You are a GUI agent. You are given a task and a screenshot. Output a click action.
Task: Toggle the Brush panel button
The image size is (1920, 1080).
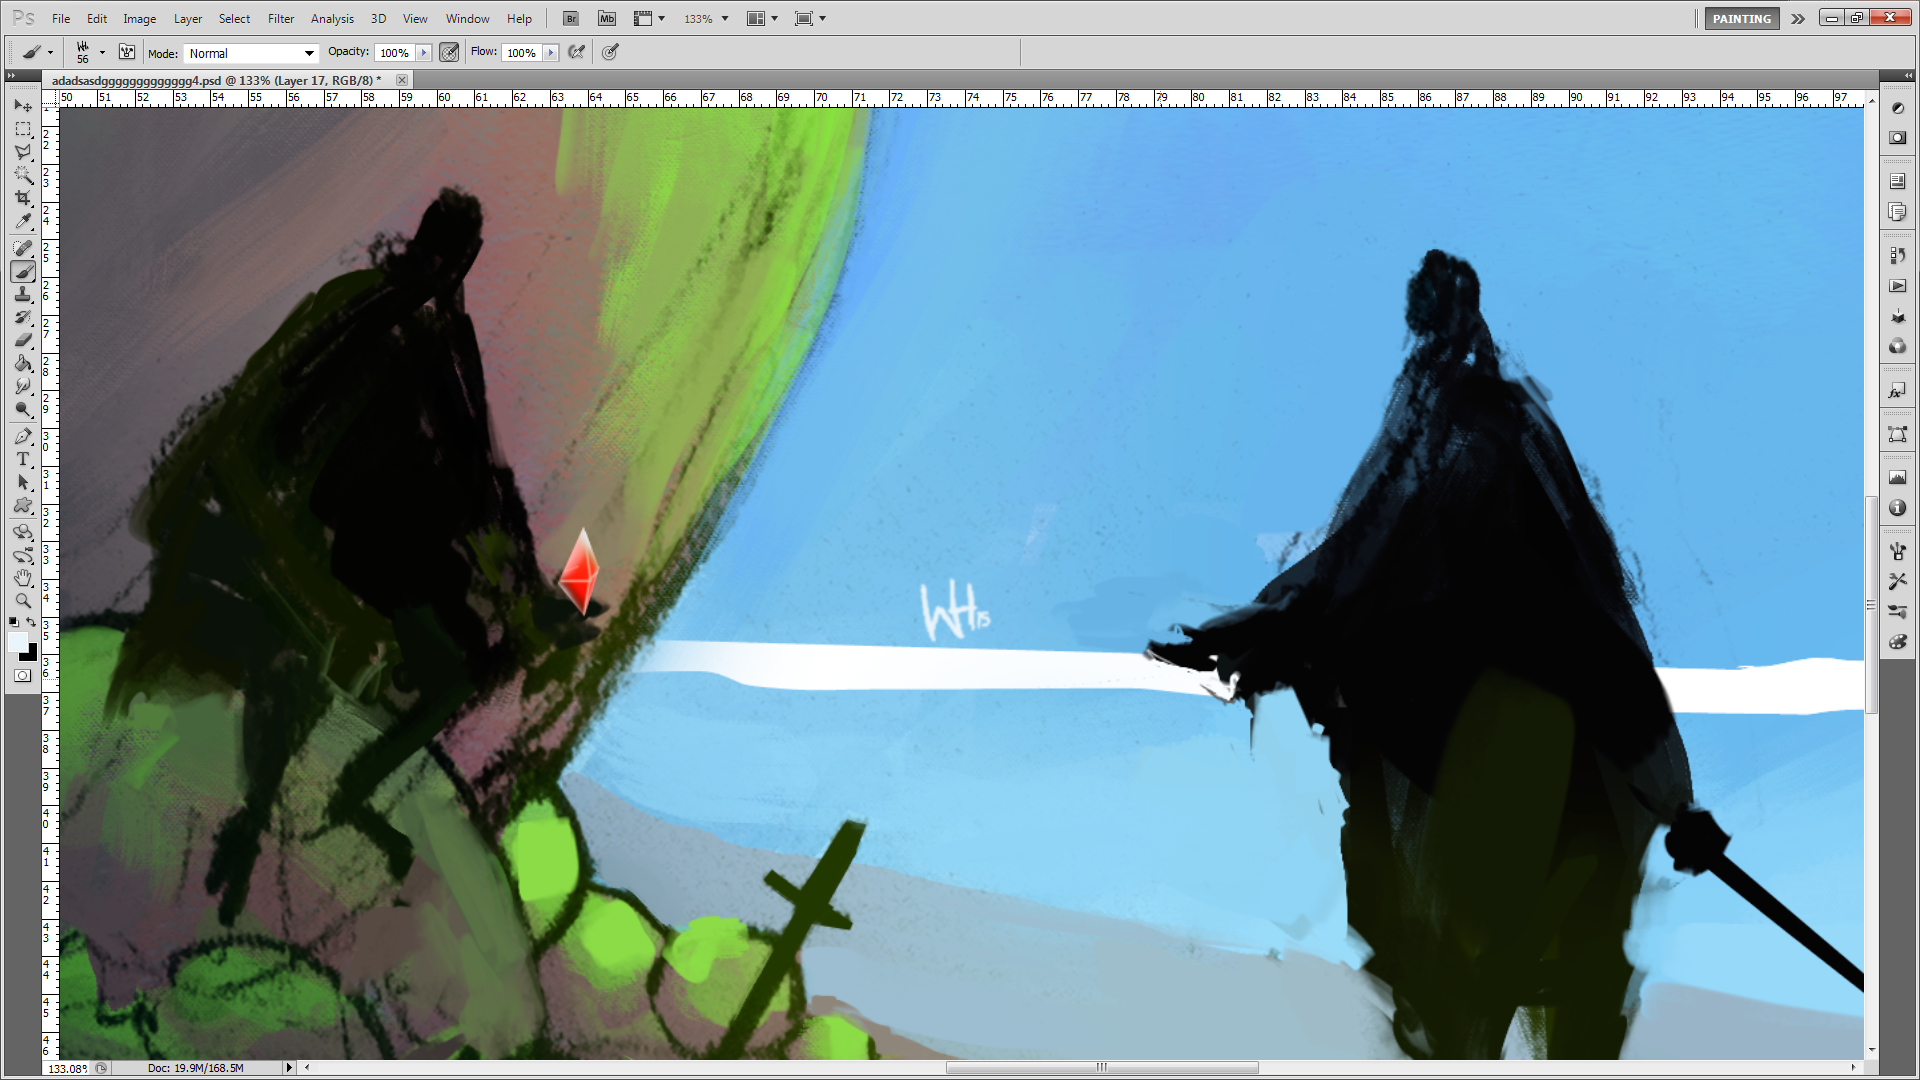click(127, 52)
